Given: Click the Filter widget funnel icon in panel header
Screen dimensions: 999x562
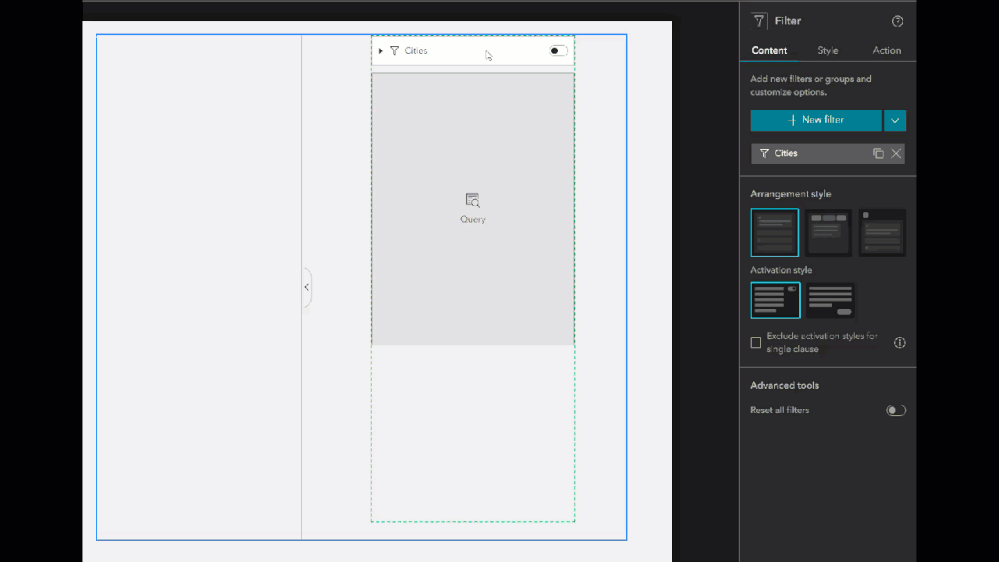Looking at the screenshot, I should tap(758, 21).
